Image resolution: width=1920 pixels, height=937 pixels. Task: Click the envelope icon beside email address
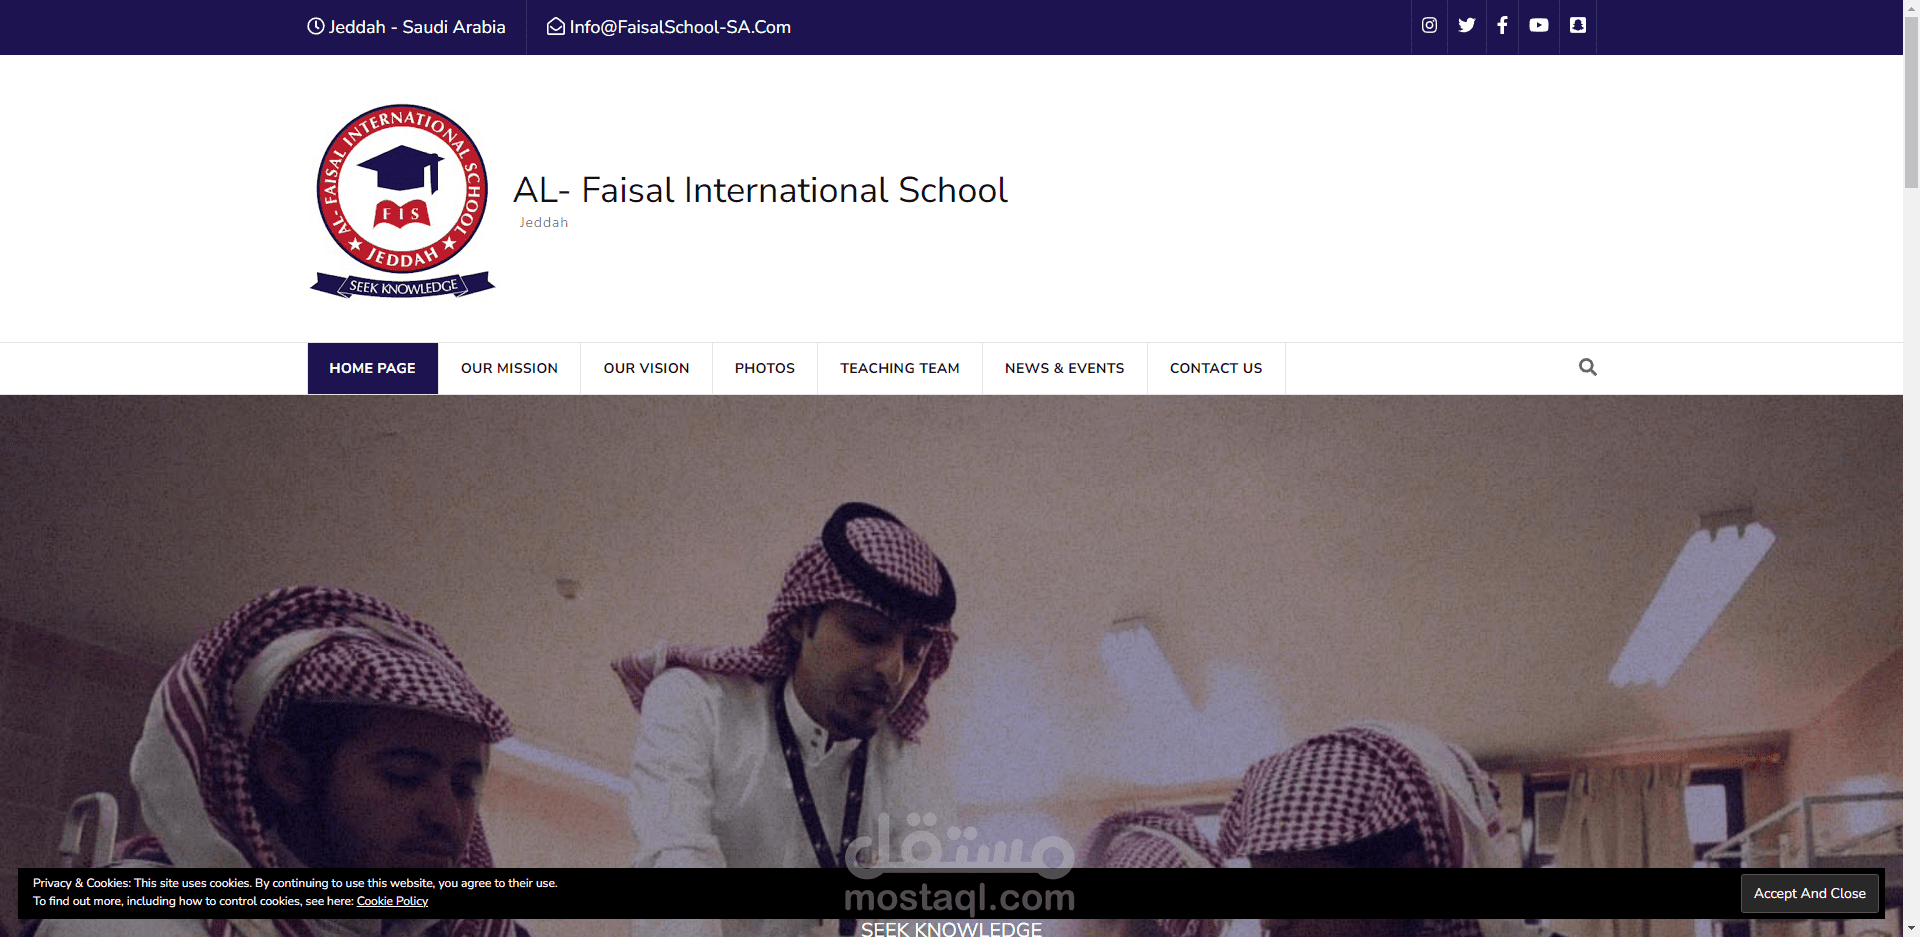556,27
